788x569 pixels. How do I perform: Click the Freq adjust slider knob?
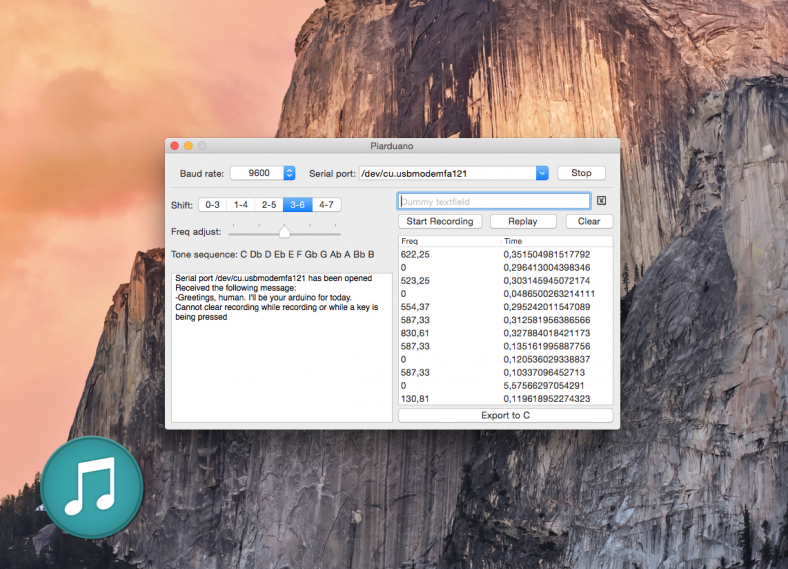click(x=284, y=231)
